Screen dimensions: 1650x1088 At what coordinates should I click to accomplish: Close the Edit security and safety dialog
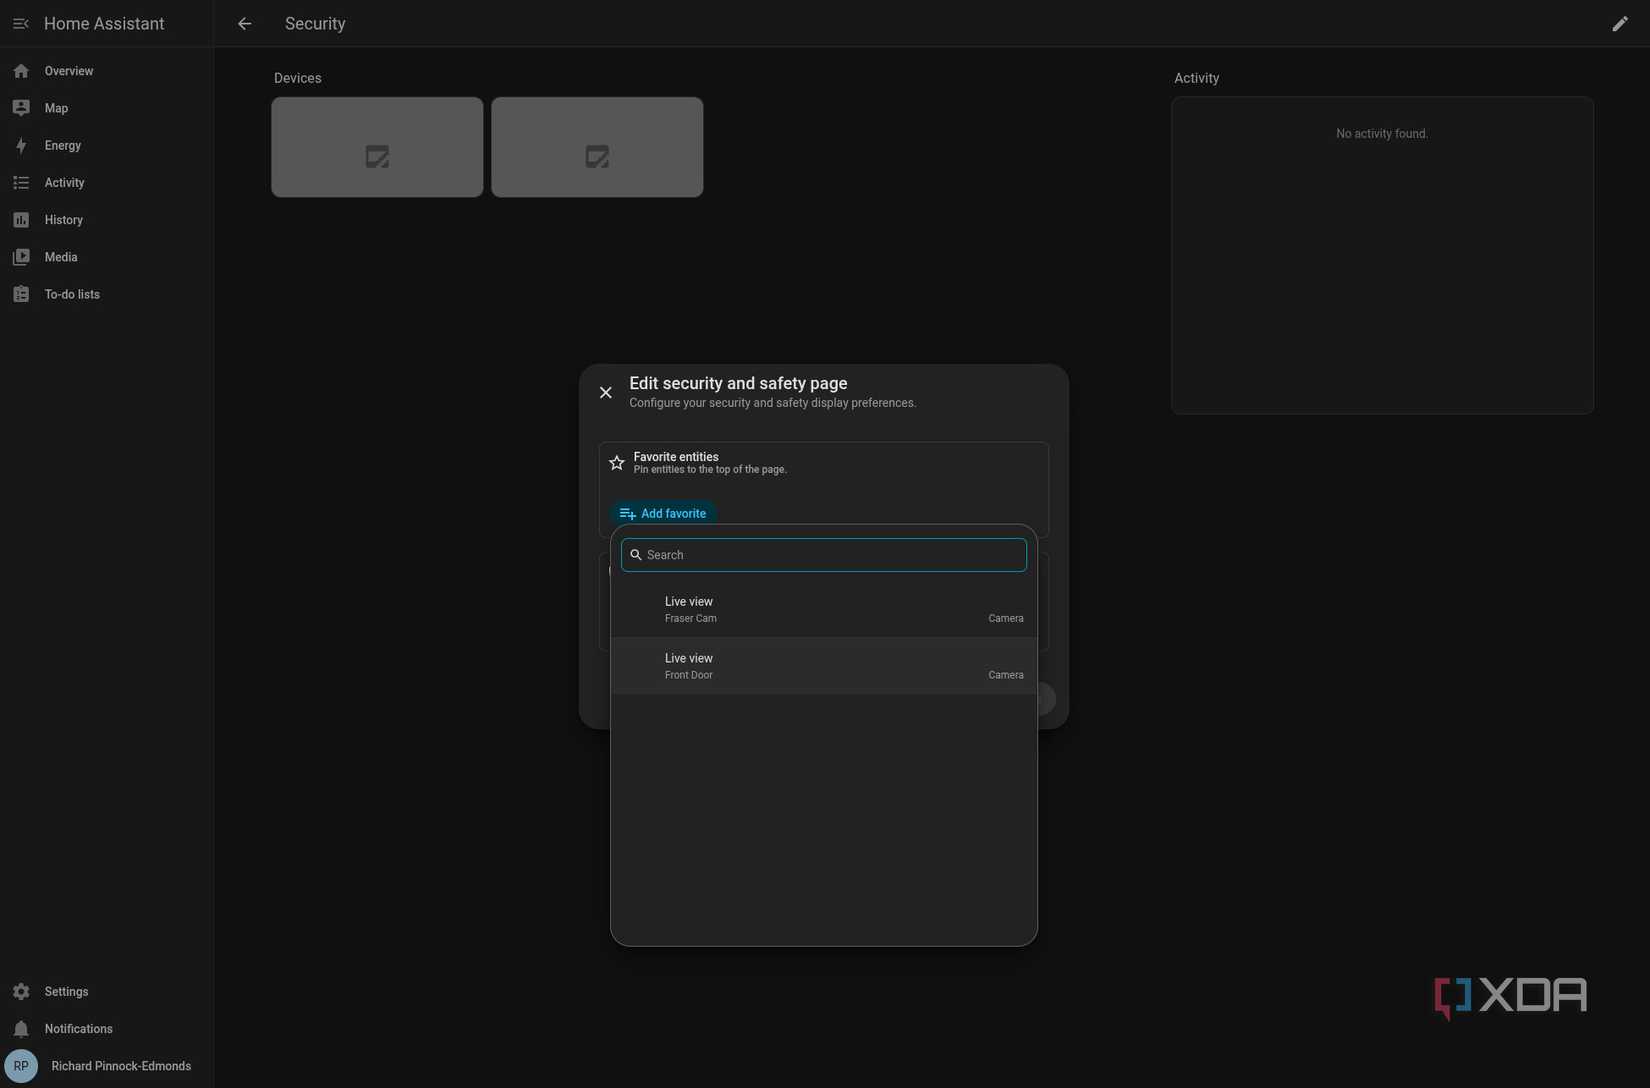coord(606,393)
